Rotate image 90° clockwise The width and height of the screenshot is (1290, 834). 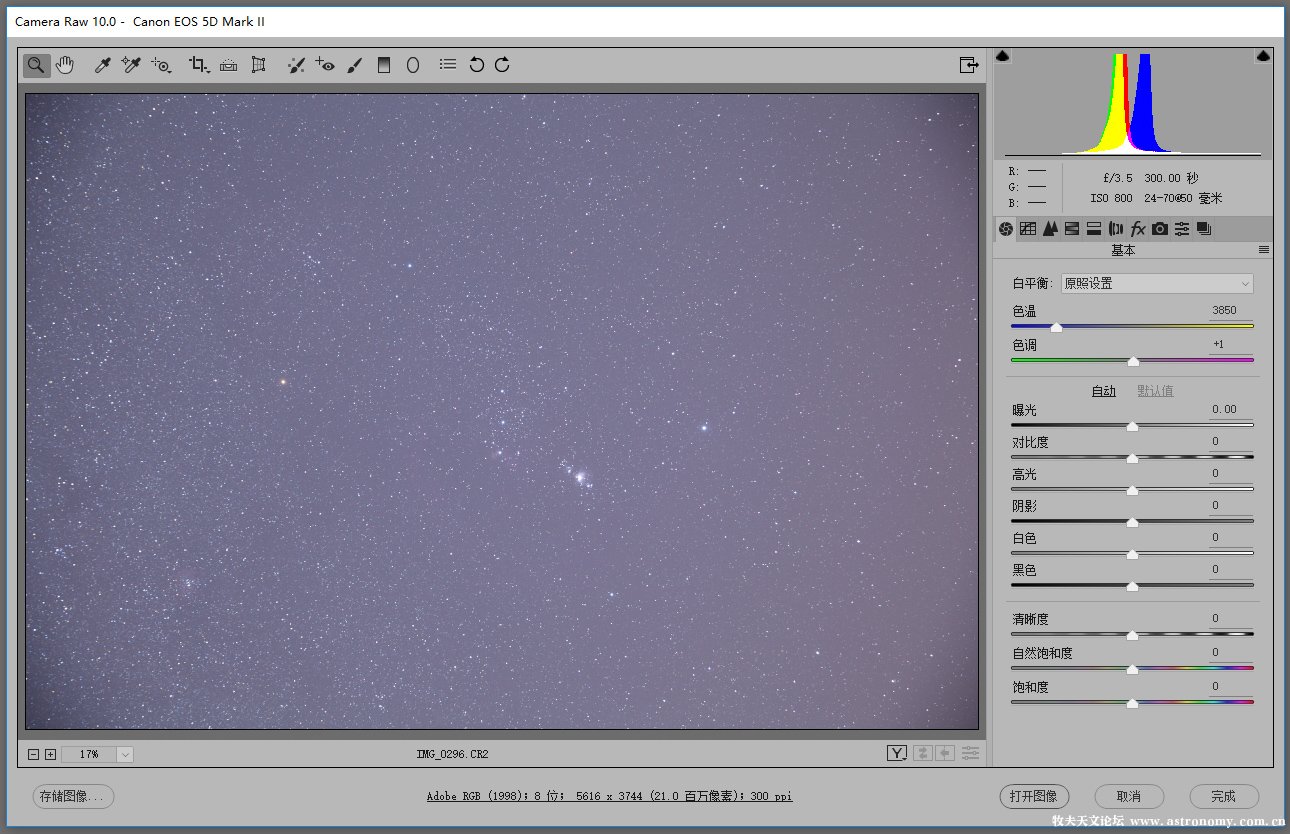point(502,65)
